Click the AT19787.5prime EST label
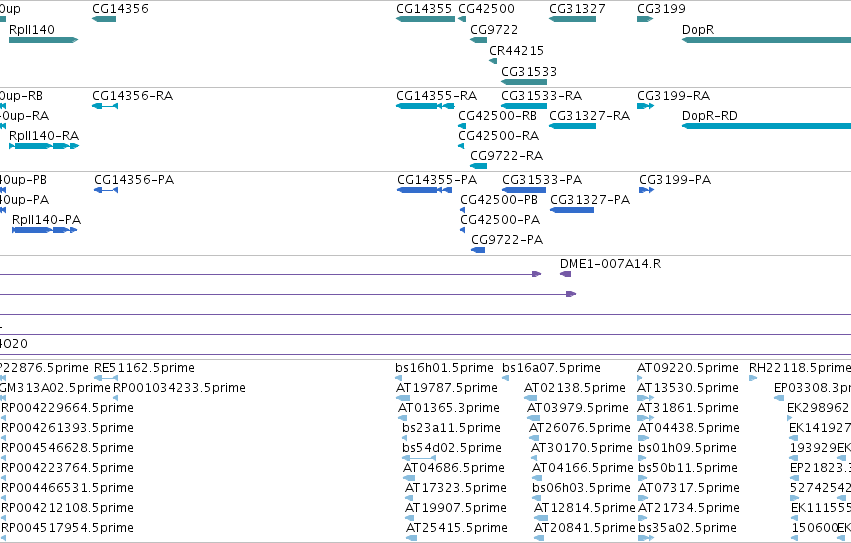The height and width of the screenshot is (543, 851). (x=447, y=388)
